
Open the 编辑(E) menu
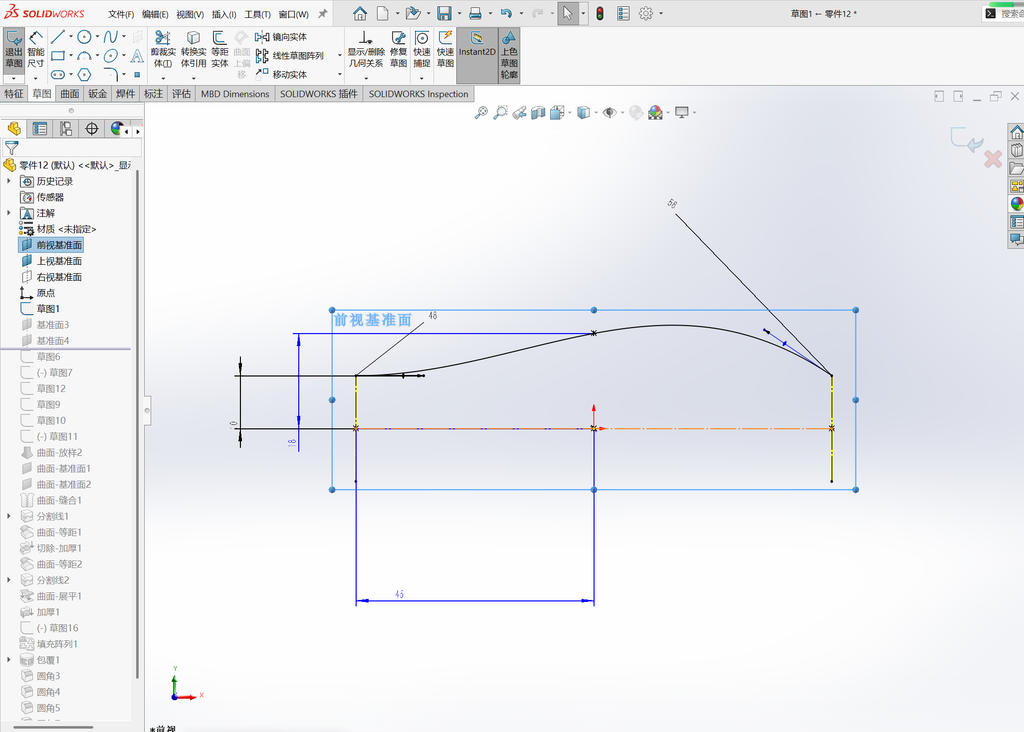pos(155,14)
